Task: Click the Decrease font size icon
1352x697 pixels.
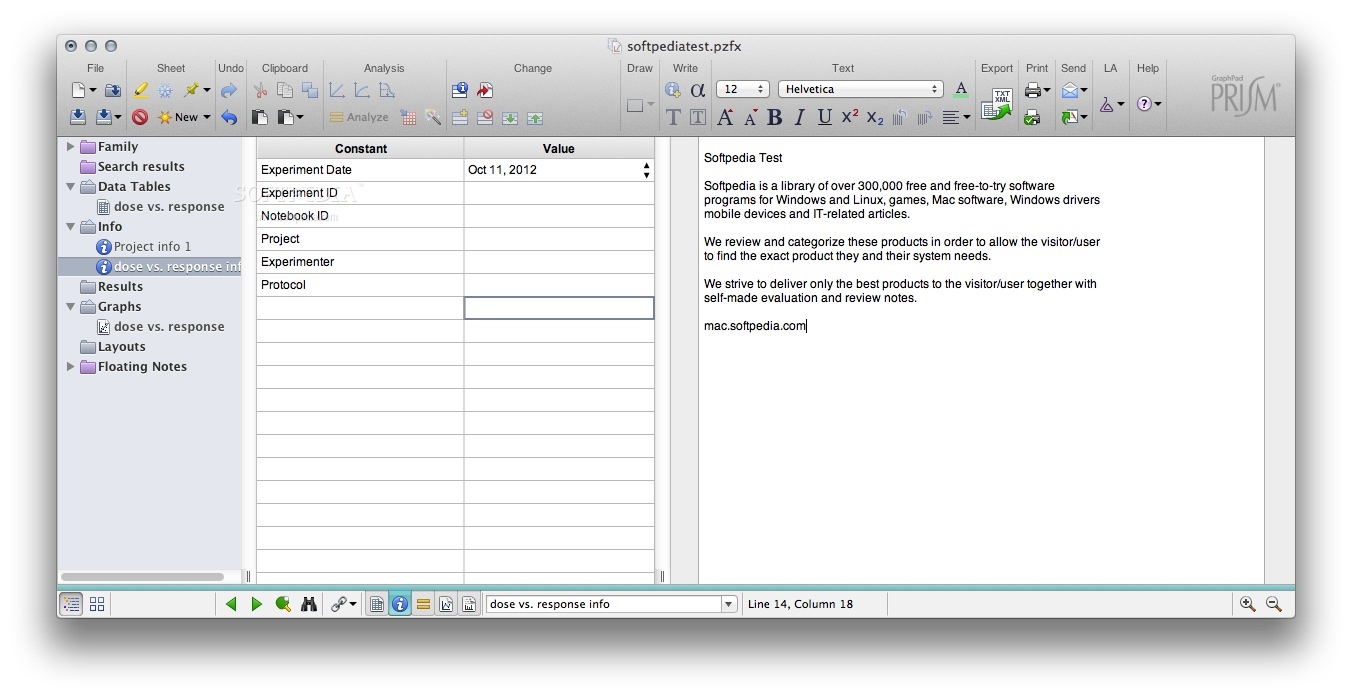Action: coord(750,118)
